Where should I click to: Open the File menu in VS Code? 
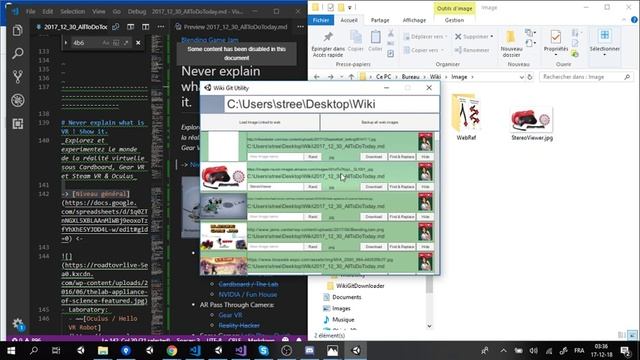click(x=31, y=11)
